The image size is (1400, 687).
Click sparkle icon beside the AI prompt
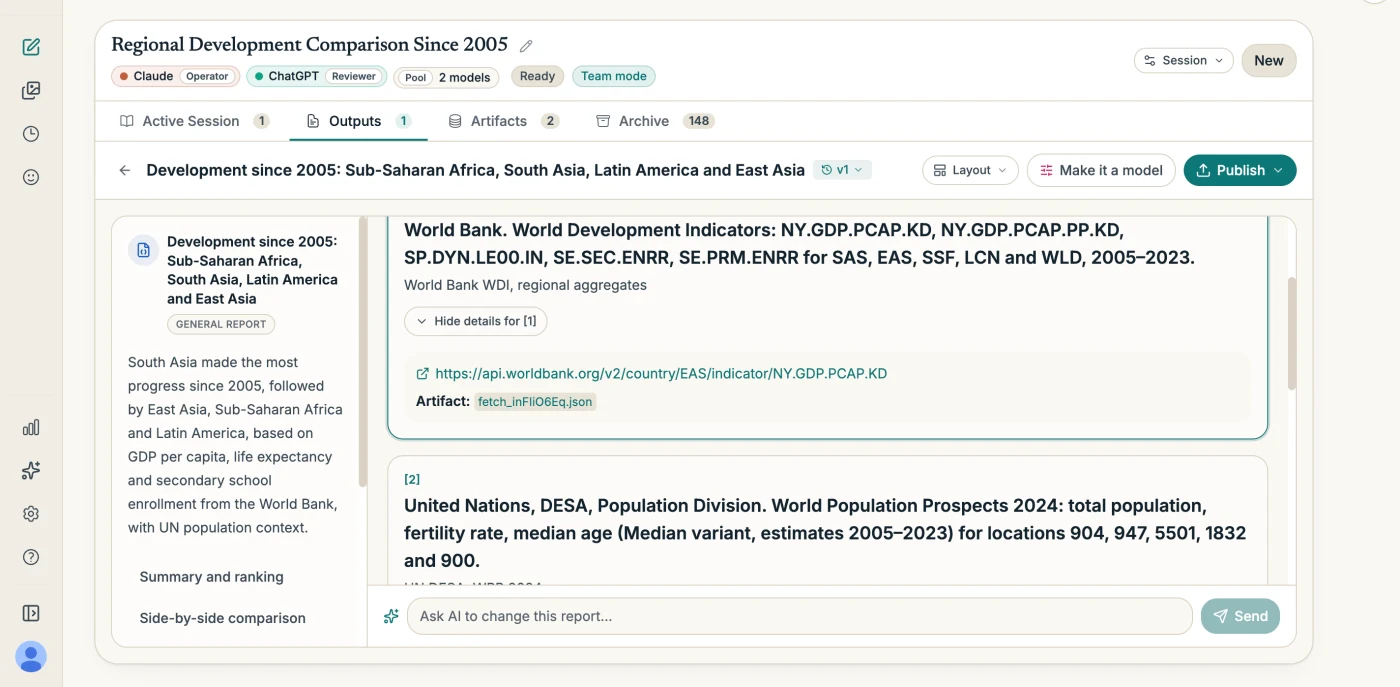(391, 616)
